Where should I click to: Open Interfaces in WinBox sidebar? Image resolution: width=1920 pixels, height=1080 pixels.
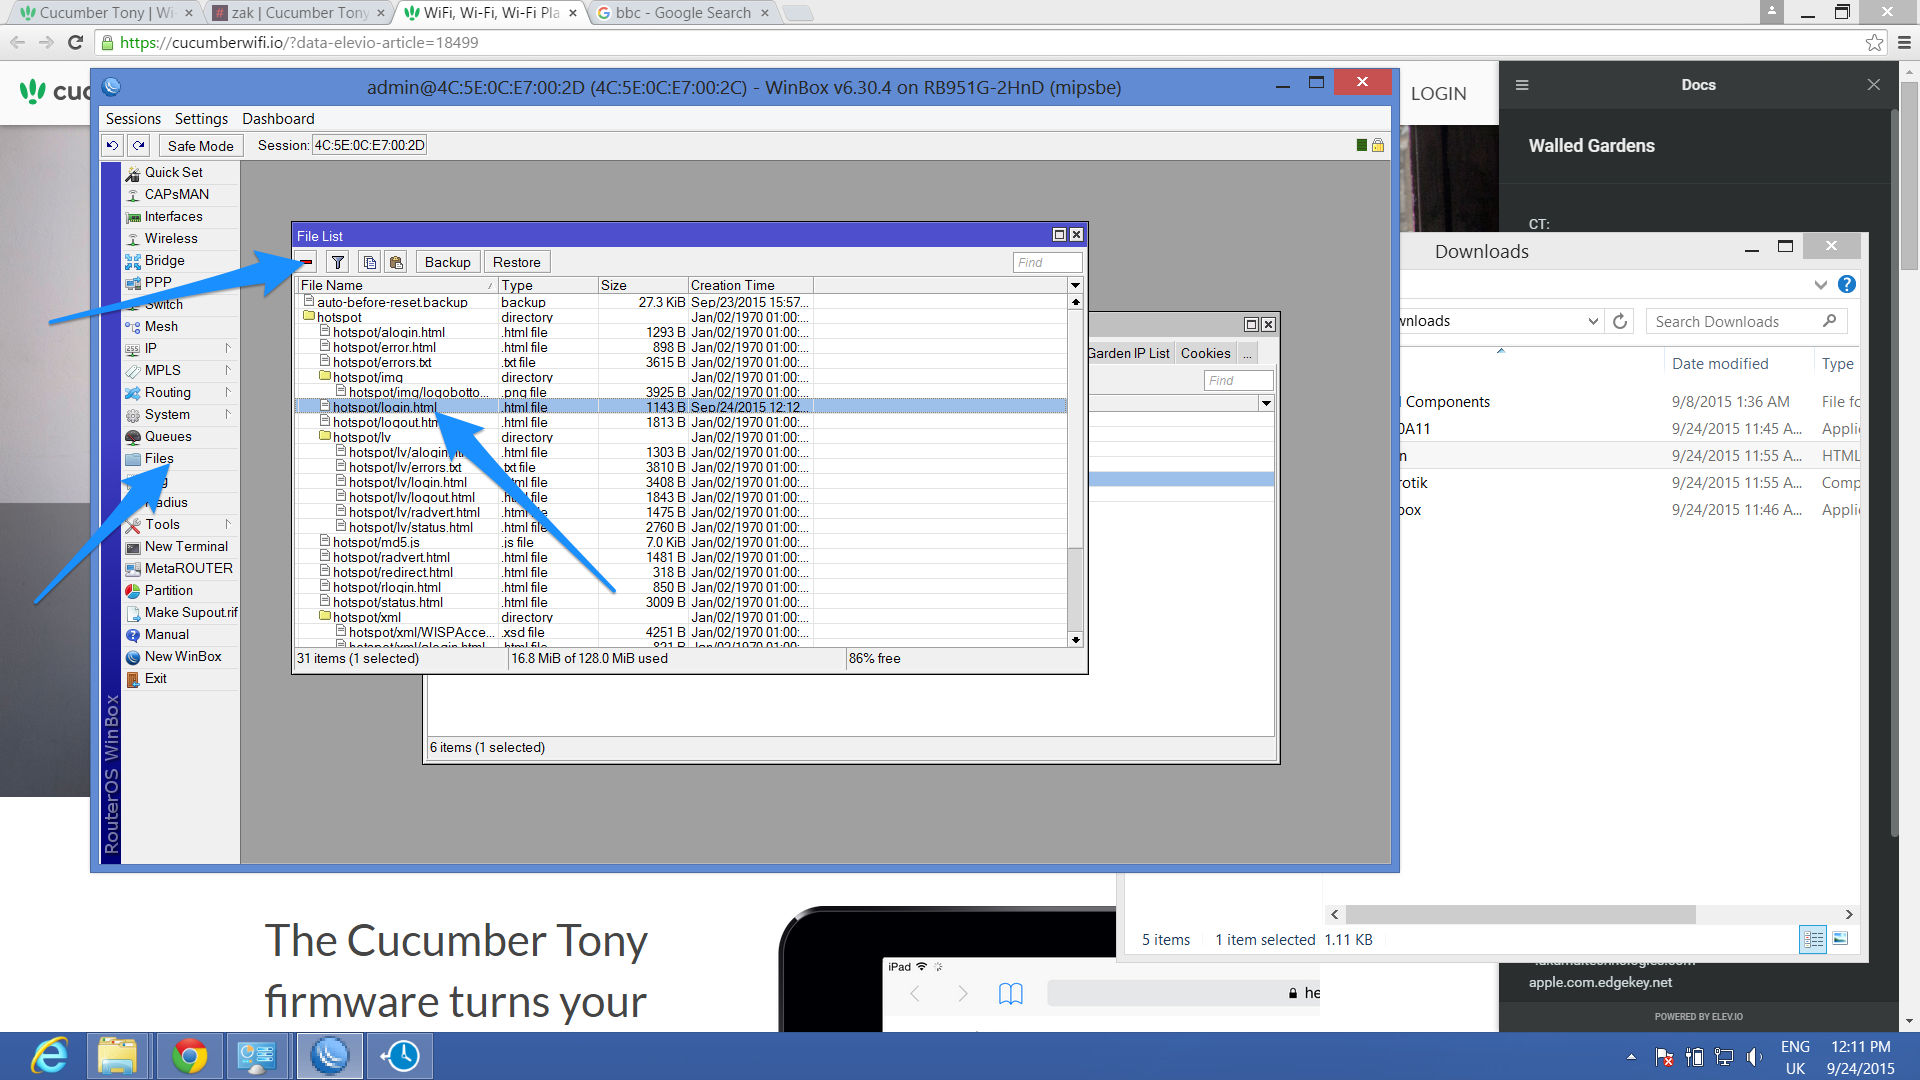pos(173,216)
